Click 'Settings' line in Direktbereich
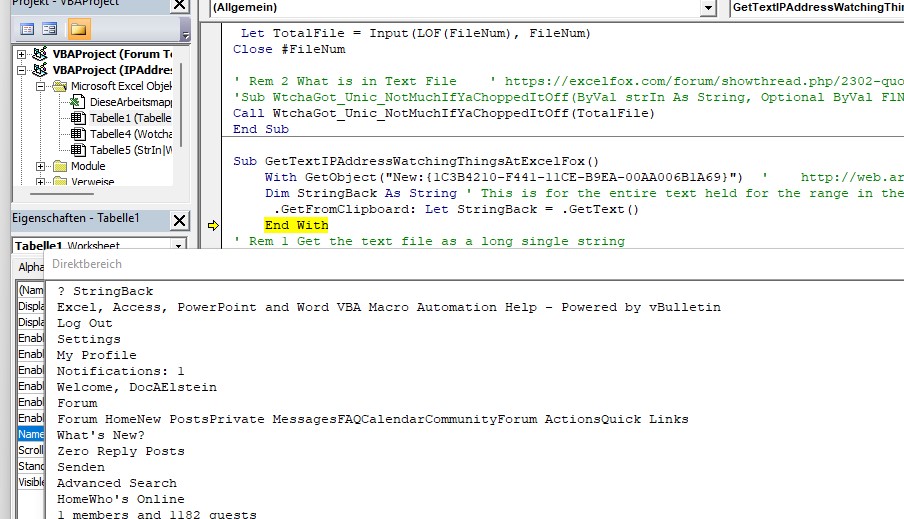904x519 pixels. (89, 340)
